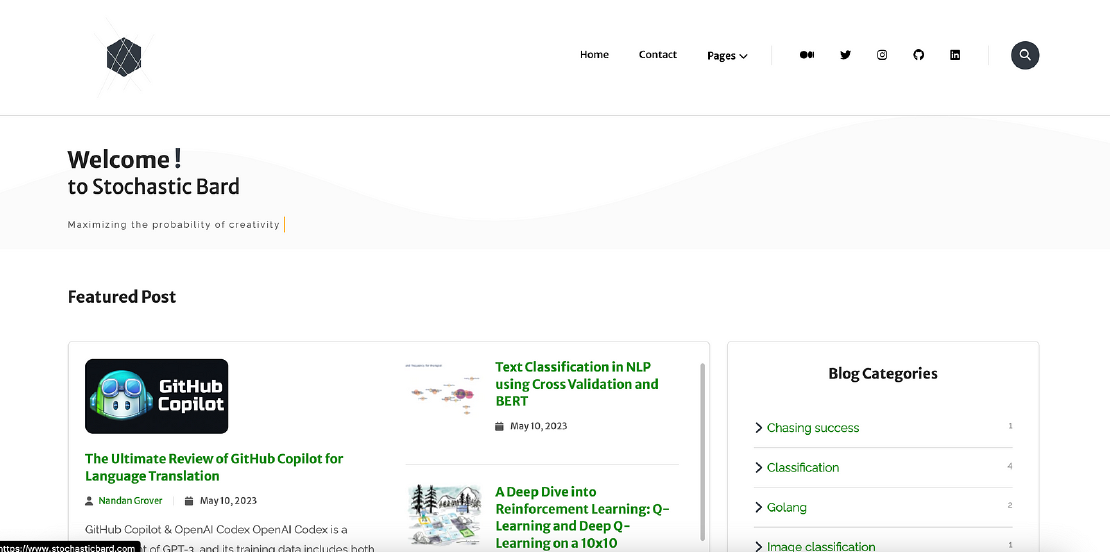Click the count 4 beside Classification

point(1010,466)
